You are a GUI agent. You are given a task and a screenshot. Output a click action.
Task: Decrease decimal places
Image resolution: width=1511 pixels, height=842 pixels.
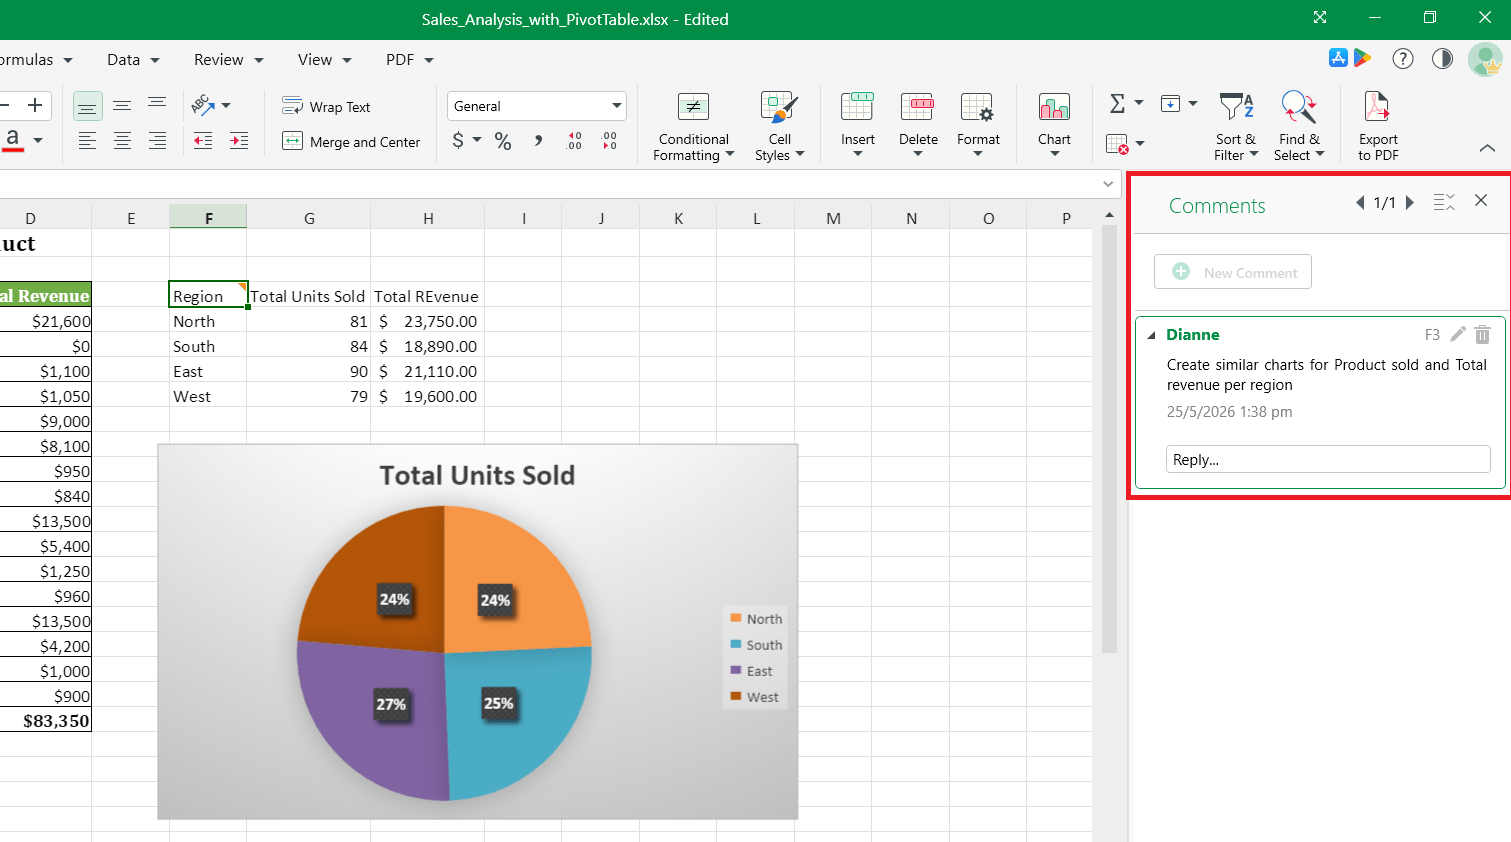(x=610, y=141)
